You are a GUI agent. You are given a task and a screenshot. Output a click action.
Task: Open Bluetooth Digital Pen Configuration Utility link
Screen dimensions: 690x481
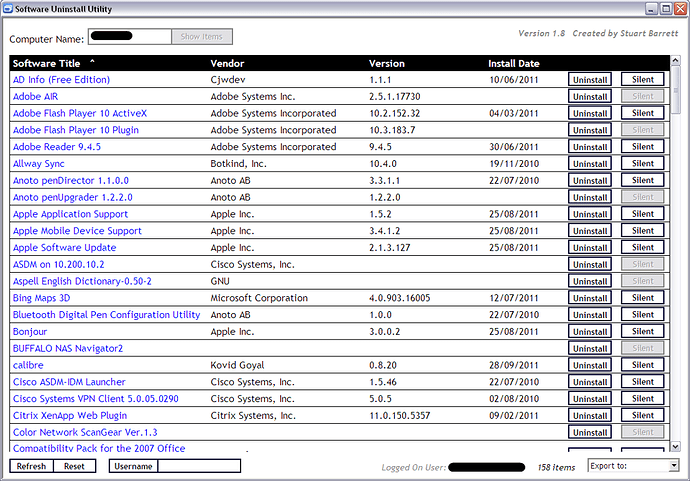(x=106, y=315)
